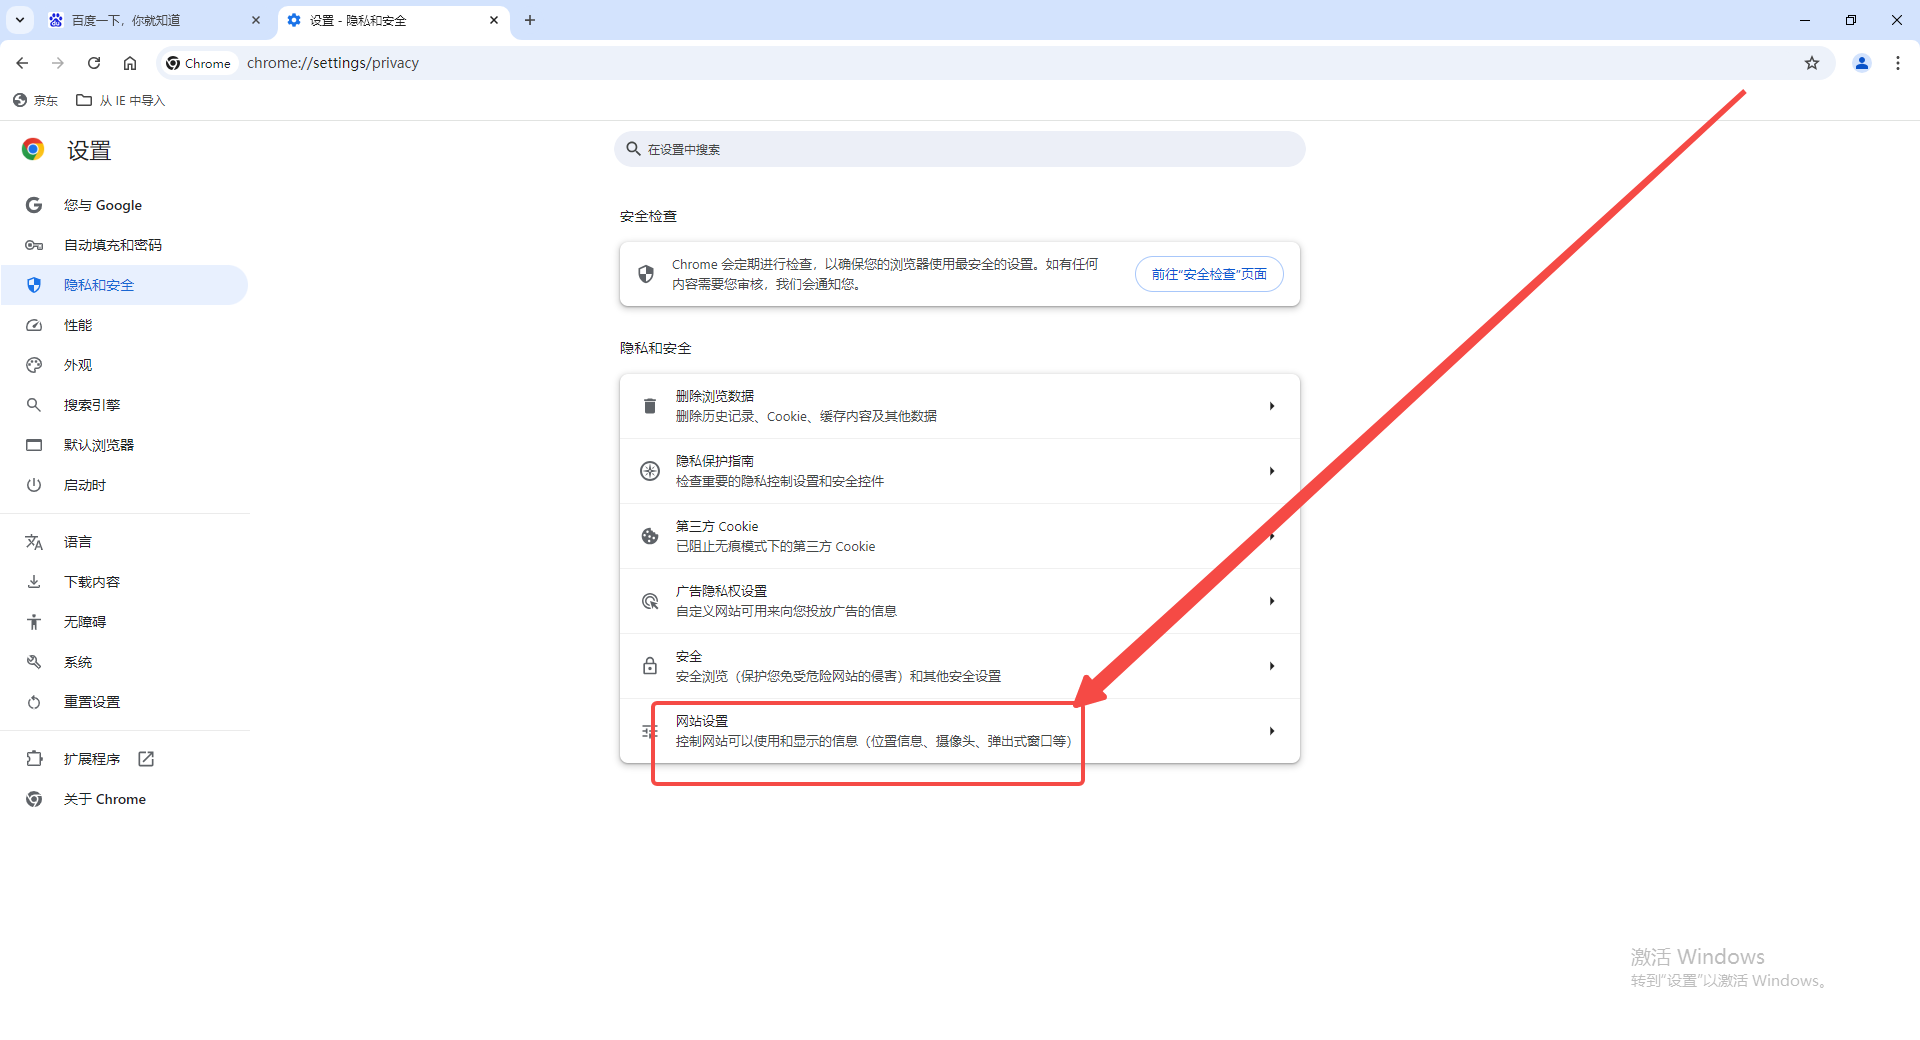The height and width of the screenshot is (1040, 1920).
Task: Open the profile avatar menu
Action: (x=1862, y=63)
